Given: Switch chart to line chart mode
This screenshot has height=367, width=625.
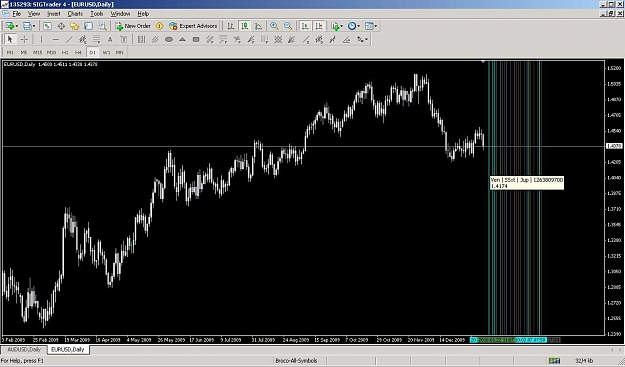Looking at the screenshot, I should pyautogui.click(x=258, y=26).
